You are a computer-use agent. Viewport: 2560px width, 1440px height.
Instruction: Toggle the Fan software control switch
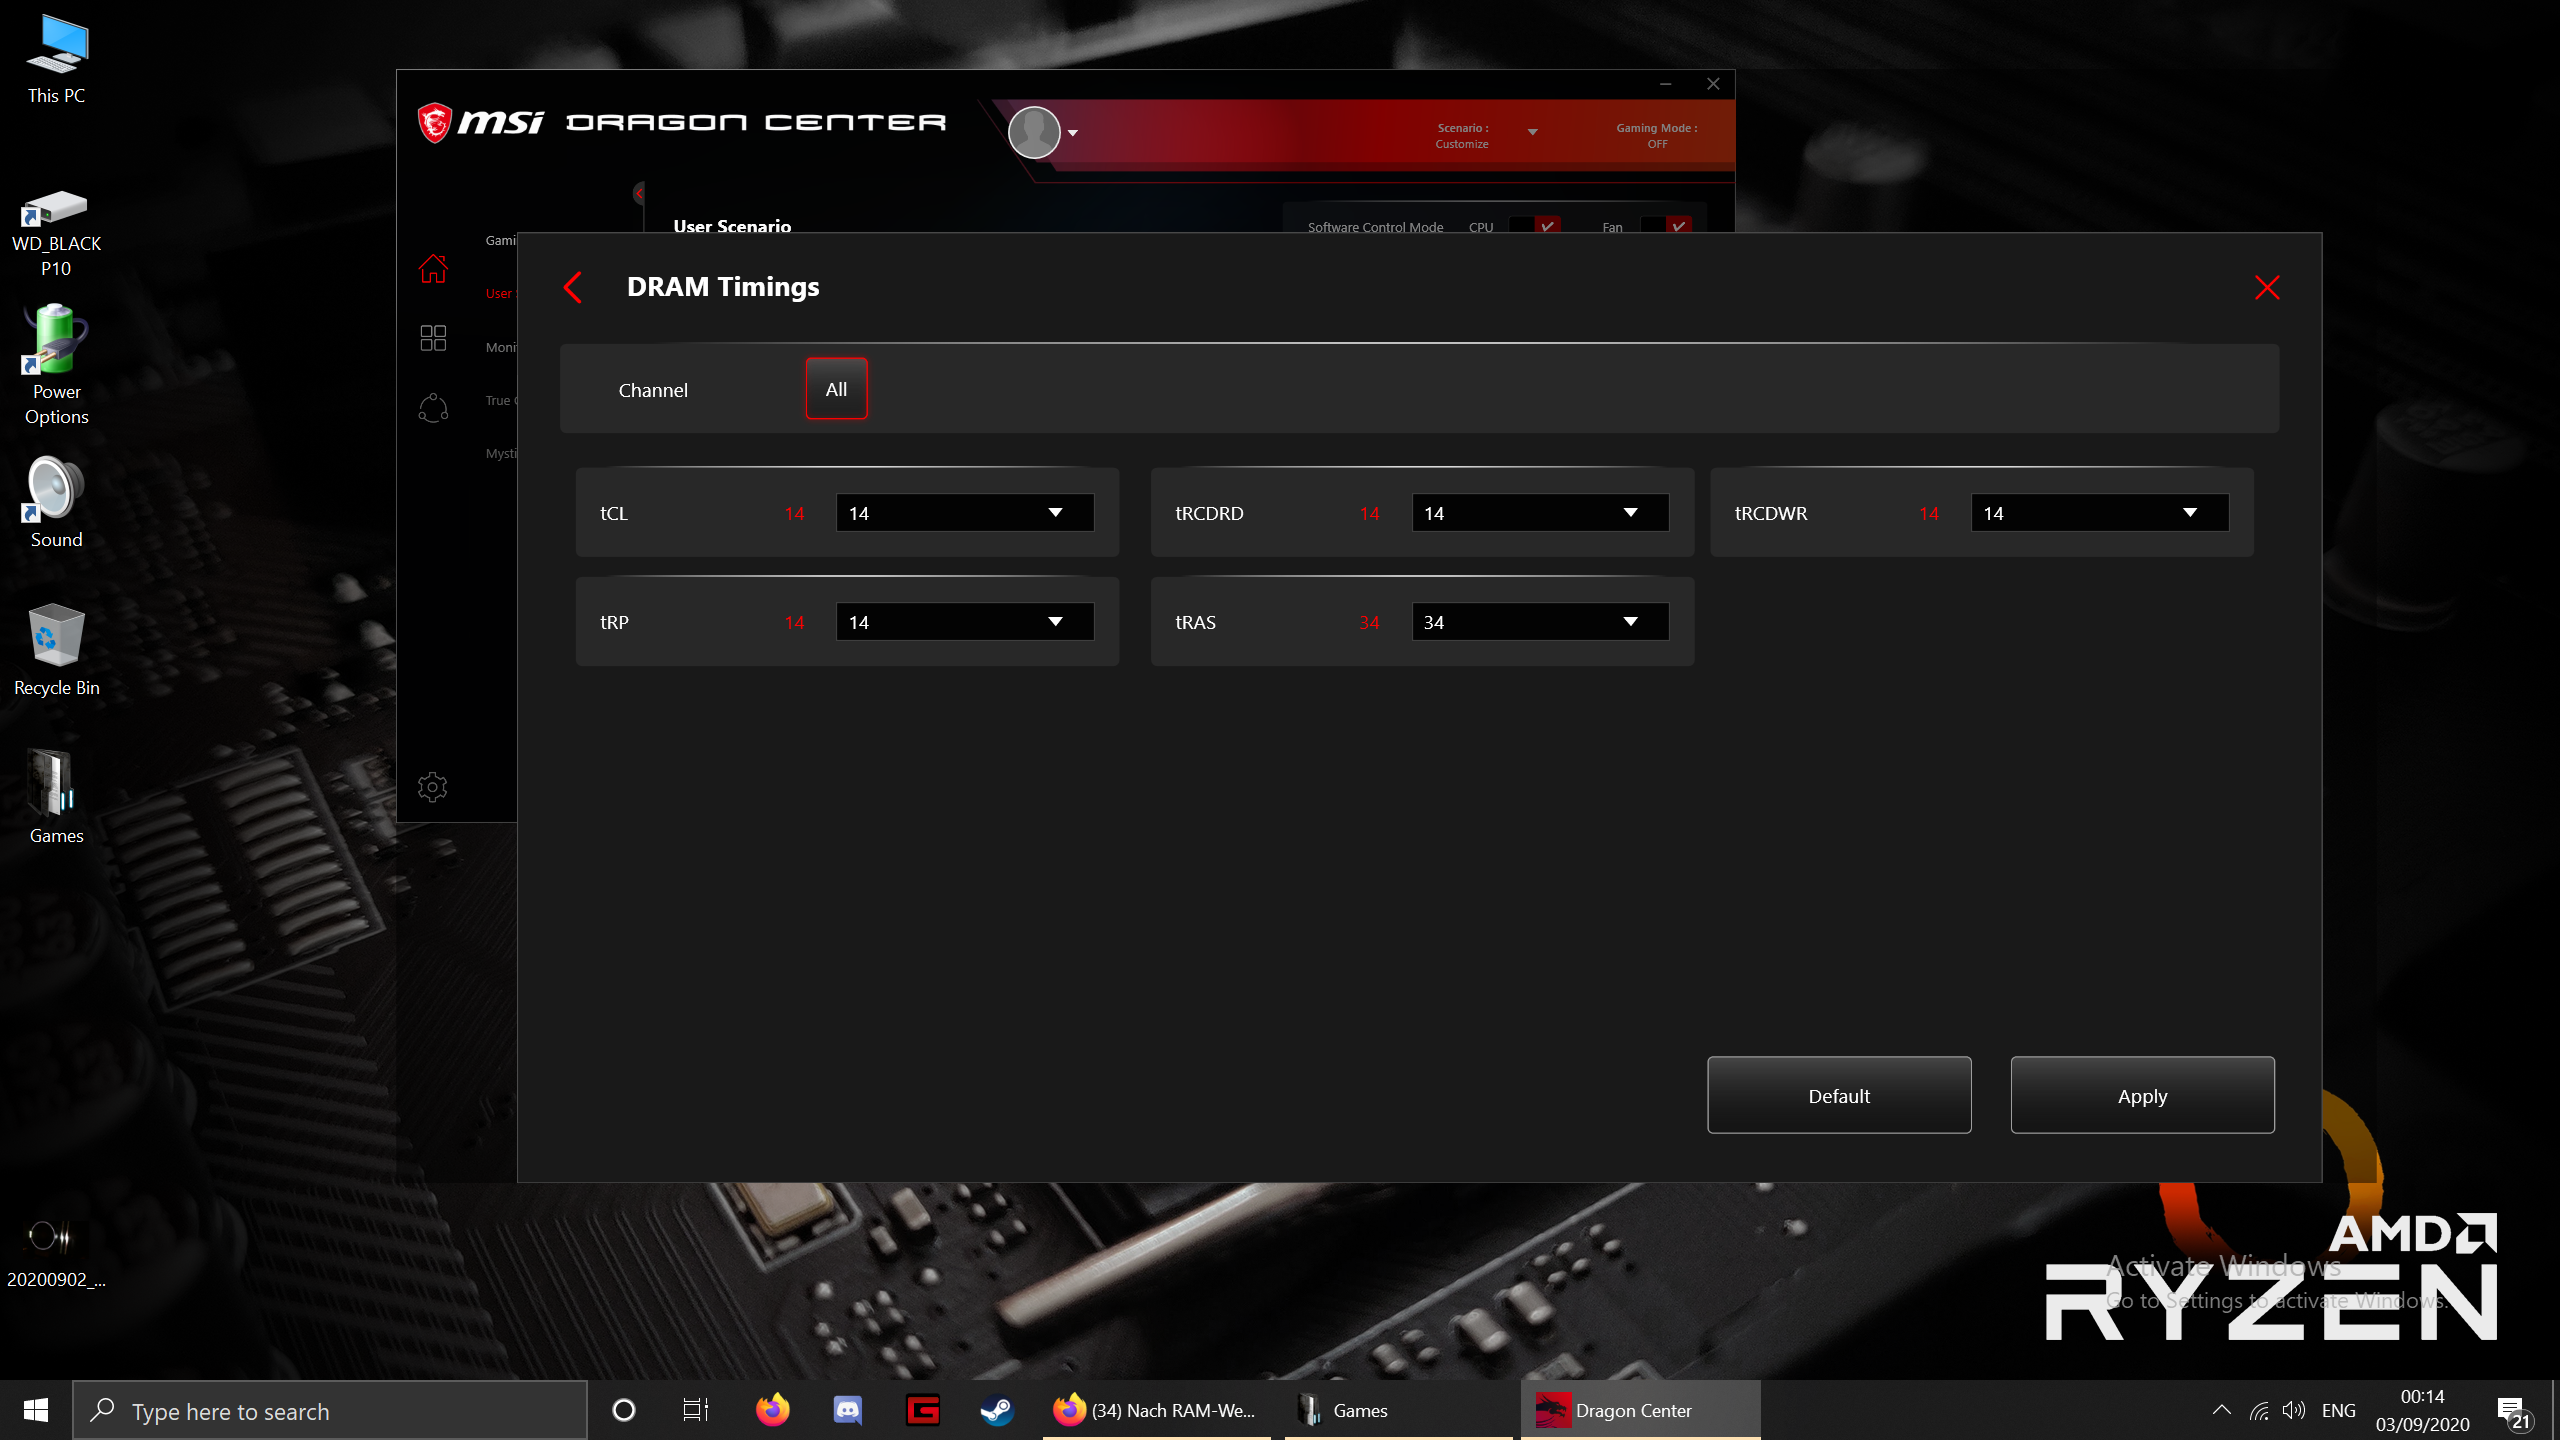click(x=1667, y=226)
